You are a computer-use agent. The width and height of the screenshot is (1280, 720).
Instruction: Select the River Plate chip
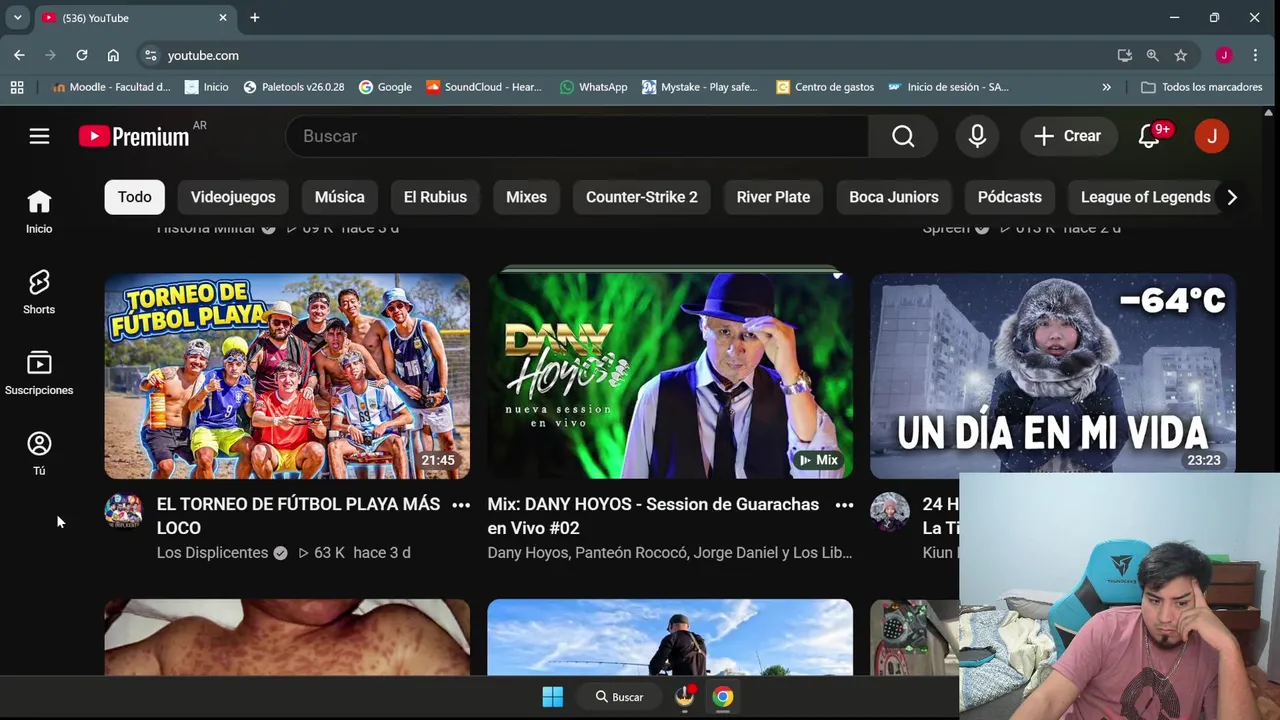pos(773,197)
